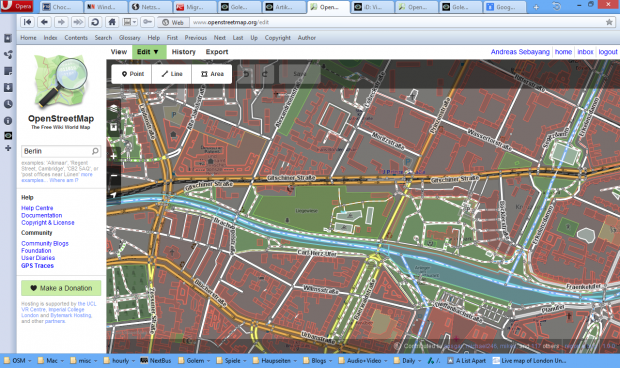Click the OpenStreetMap logo image
Viewport: 620px width, 368px height.
[x=61, y=81]
